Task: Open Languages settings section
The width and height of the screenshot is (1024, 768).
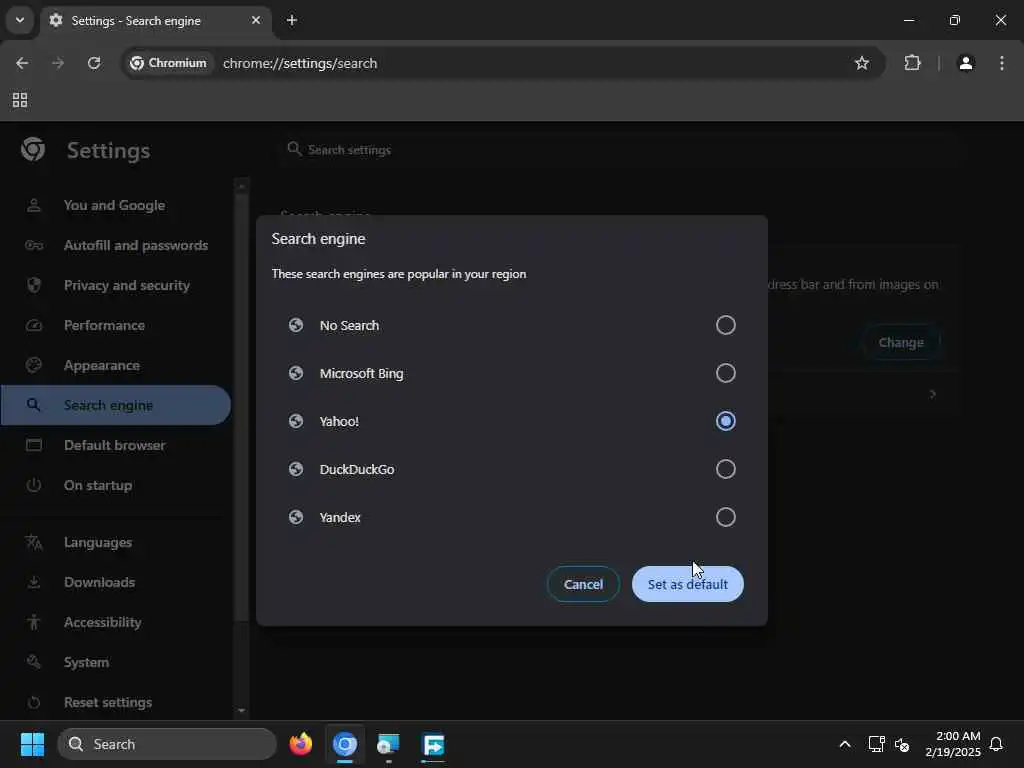Action: pos(114,542)
